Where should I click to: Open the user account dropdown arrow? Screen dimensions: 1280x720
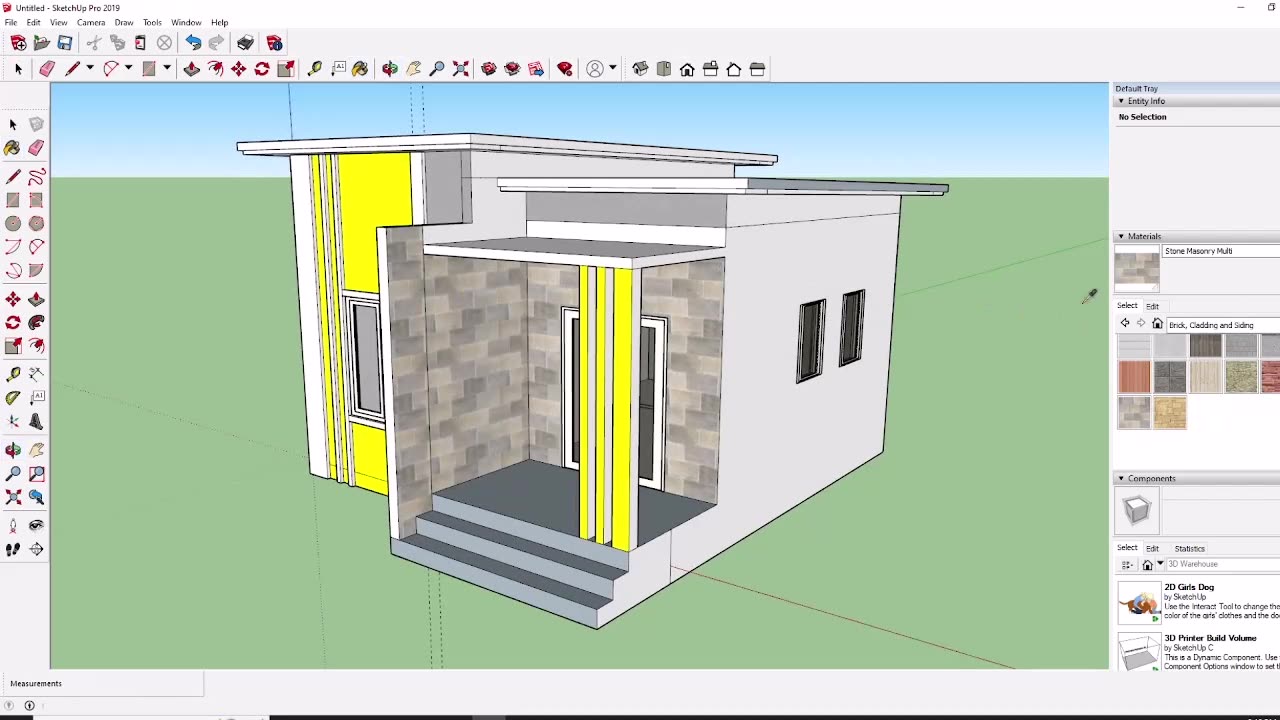pos(612,69)
